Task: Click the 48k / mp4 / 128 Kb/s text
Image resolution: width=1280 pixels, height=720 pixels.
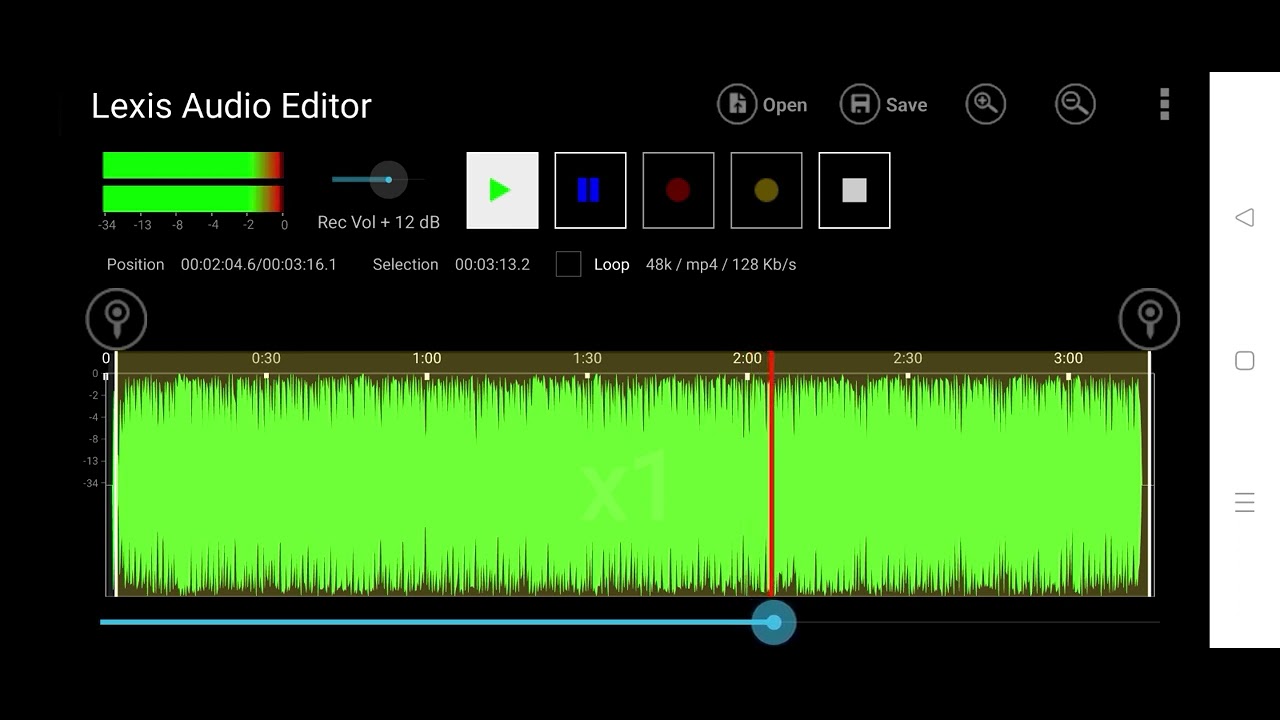Action: (x=721, y=264)
